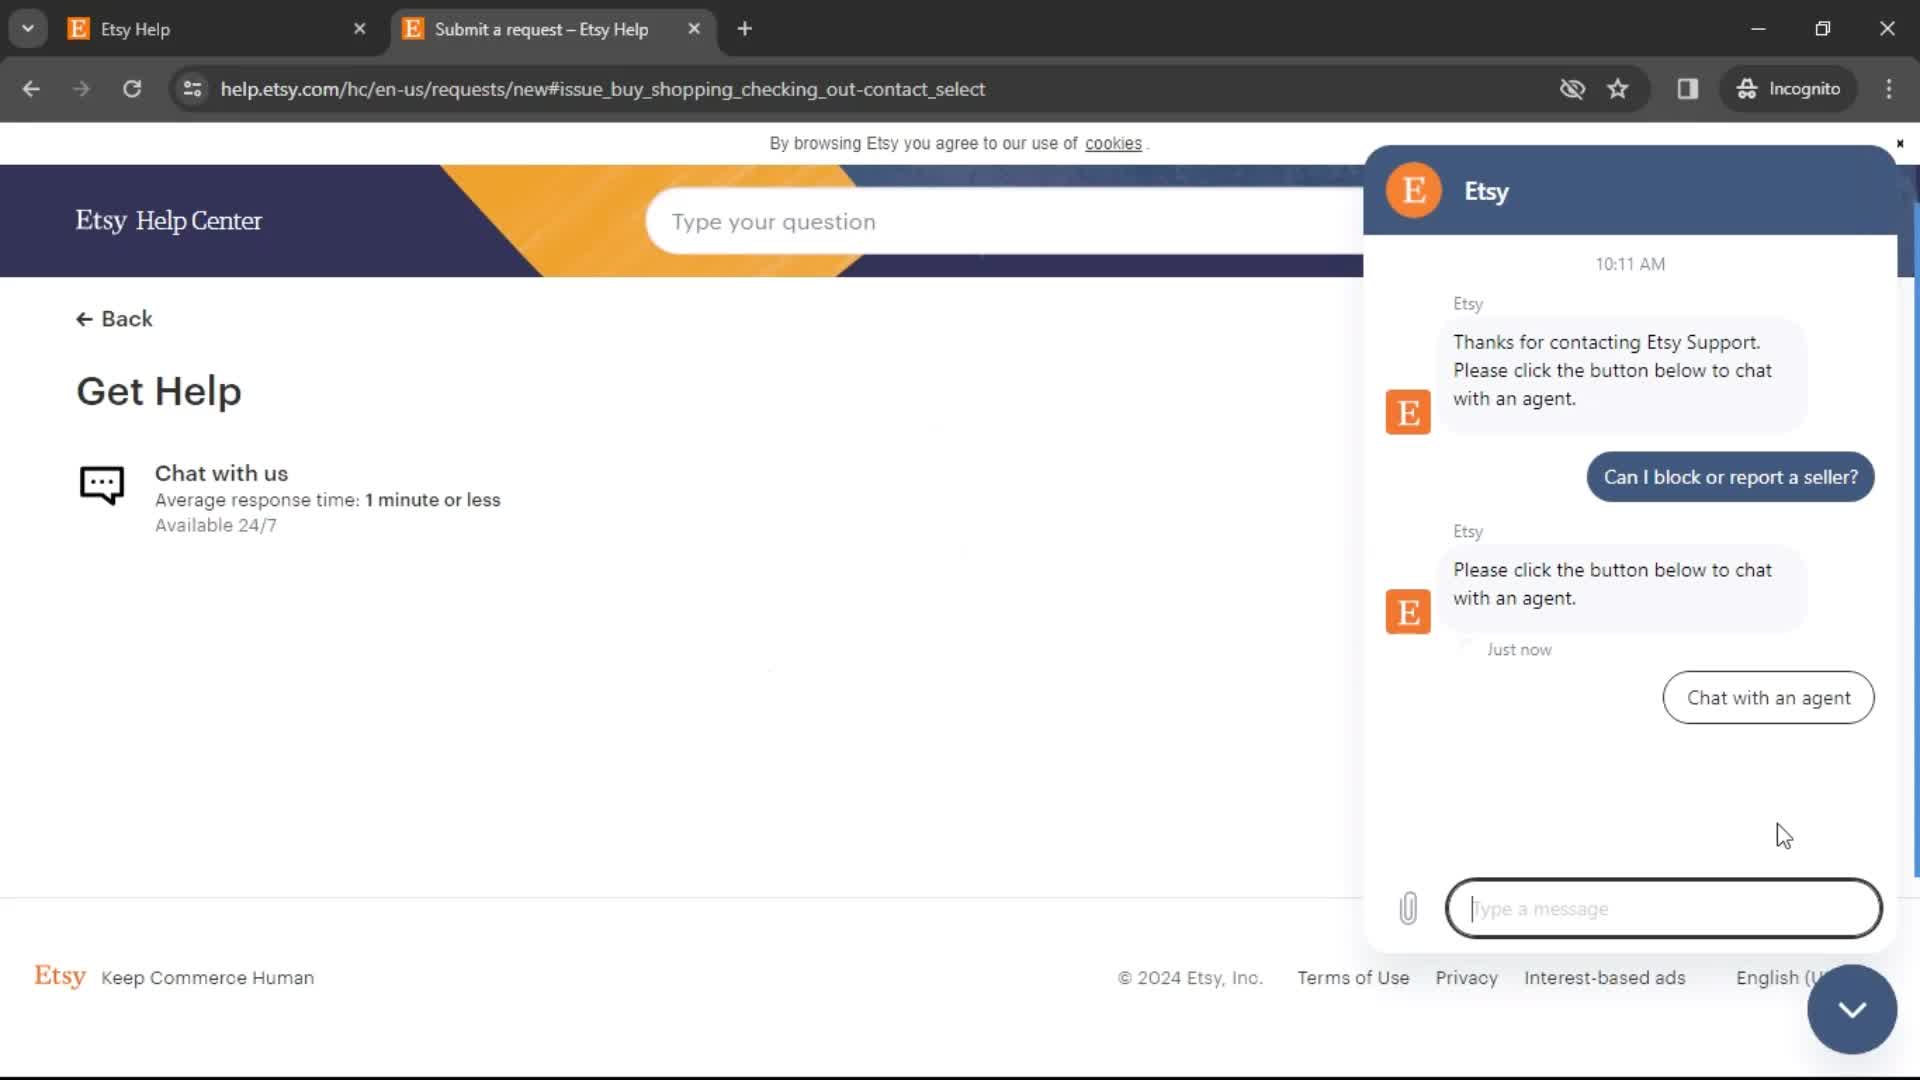This screenshot has width=1920, height=1080.
Task: Click Chat with an agent button
Action: (x=1768, y=698)
